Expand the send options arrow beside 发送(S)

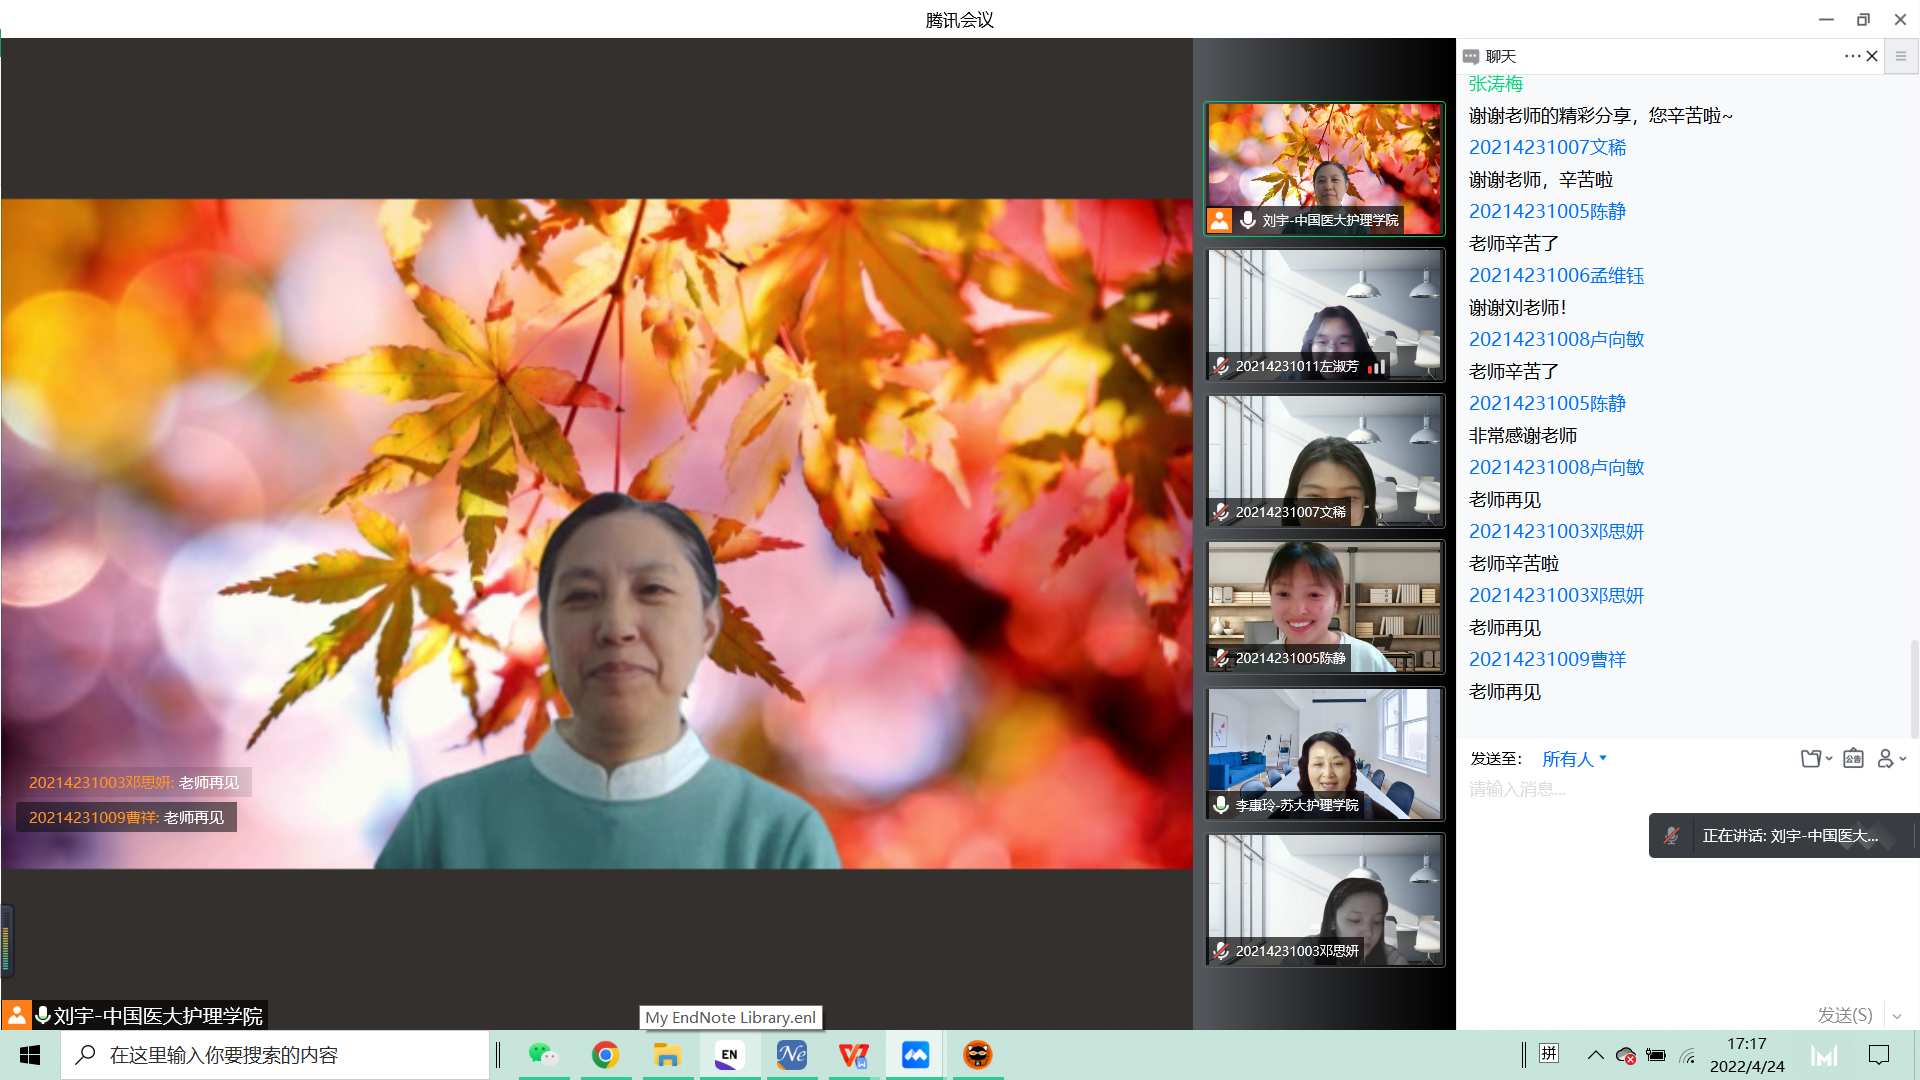click(1897, 1016)
